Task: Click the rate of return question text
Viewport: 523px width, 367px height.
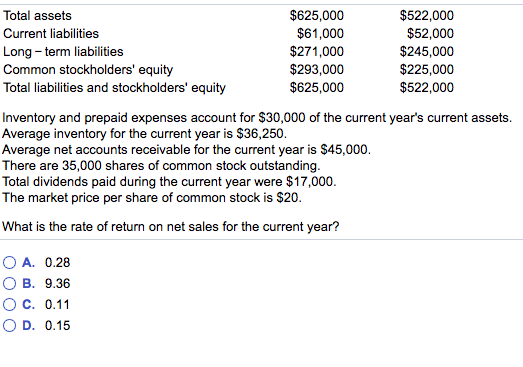Action: click(170, 227)
